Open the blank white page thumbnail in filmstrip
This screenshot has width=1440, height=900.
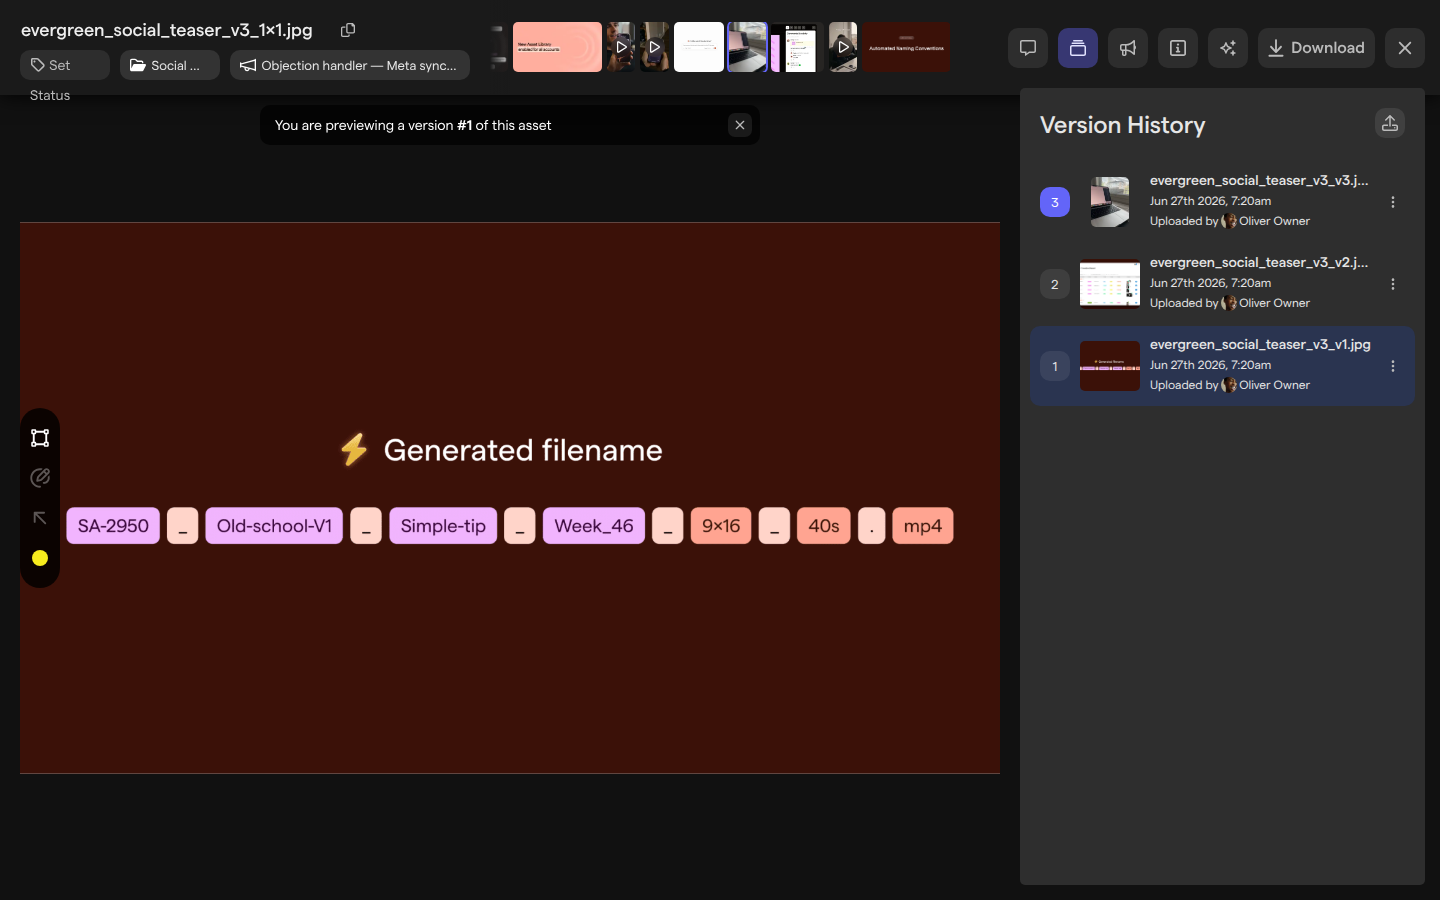699,47
